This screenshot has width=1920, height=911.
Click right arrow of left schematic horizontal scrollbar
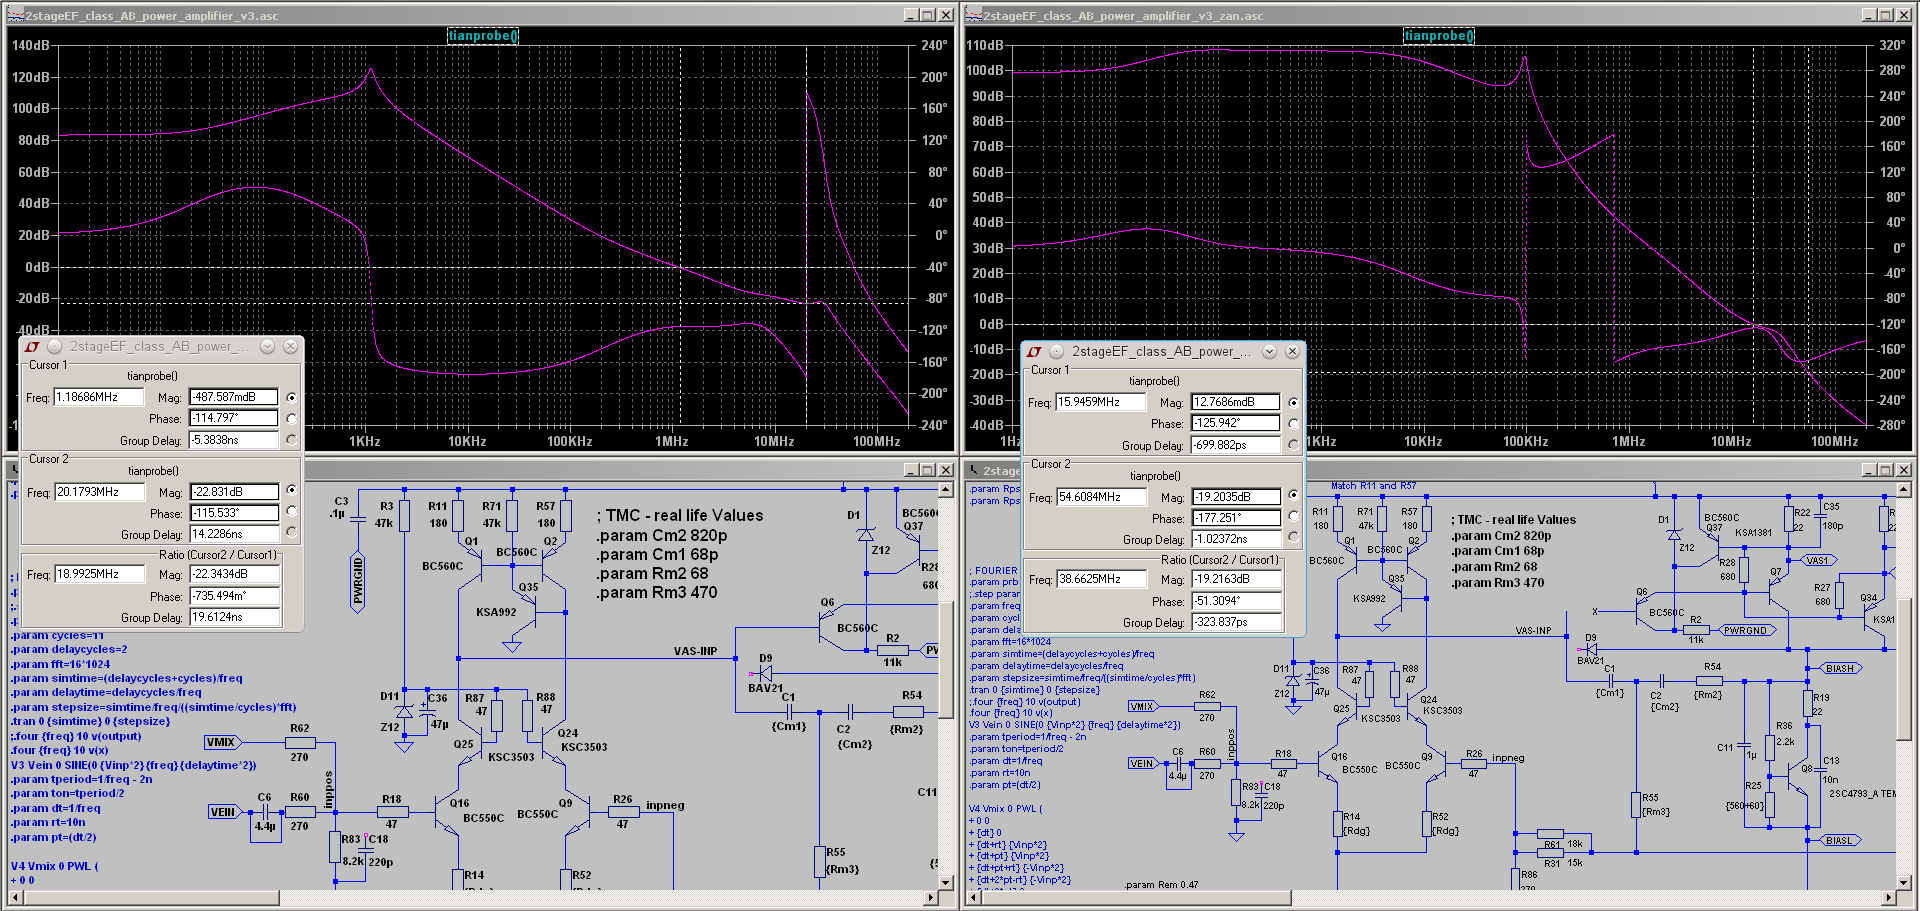(x=930, y=897)
